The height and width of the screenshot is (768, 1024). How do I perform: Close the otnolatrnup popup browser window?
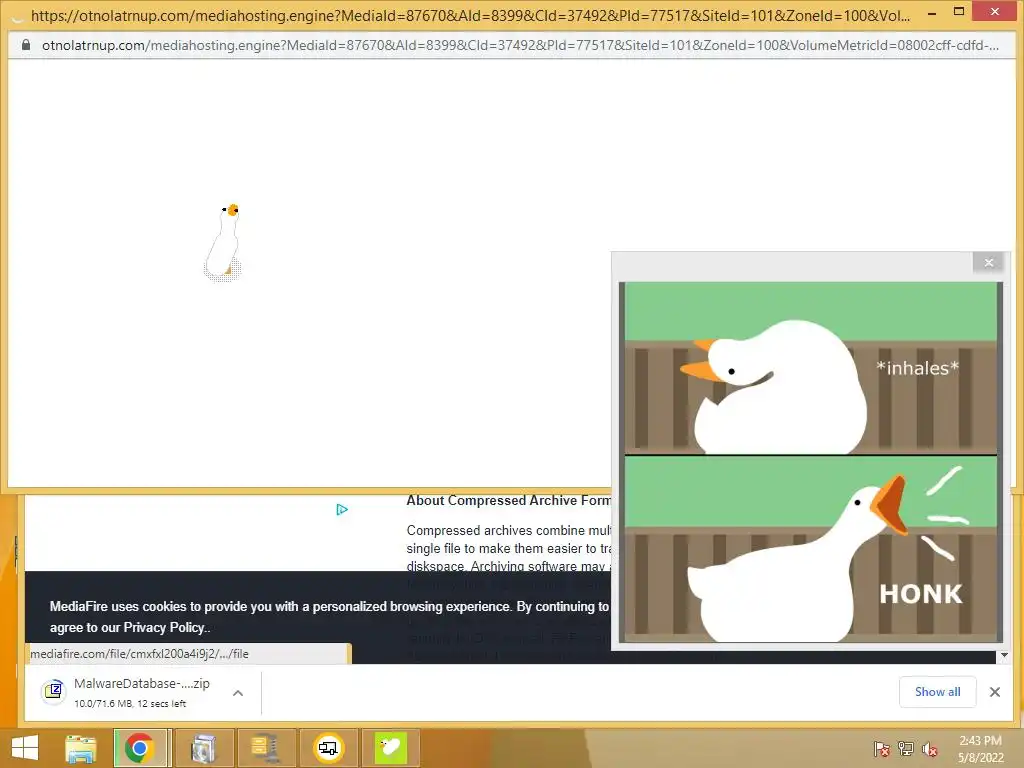pyautogui.click(x=995, y=11)
